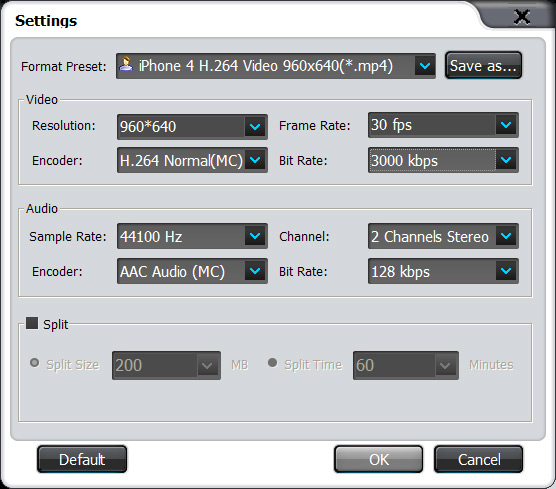Image resolution: width=556 pixels, height=489 pixels.
Task: Expand the Format Preset dropdown arrow
Action: [424, 66]
